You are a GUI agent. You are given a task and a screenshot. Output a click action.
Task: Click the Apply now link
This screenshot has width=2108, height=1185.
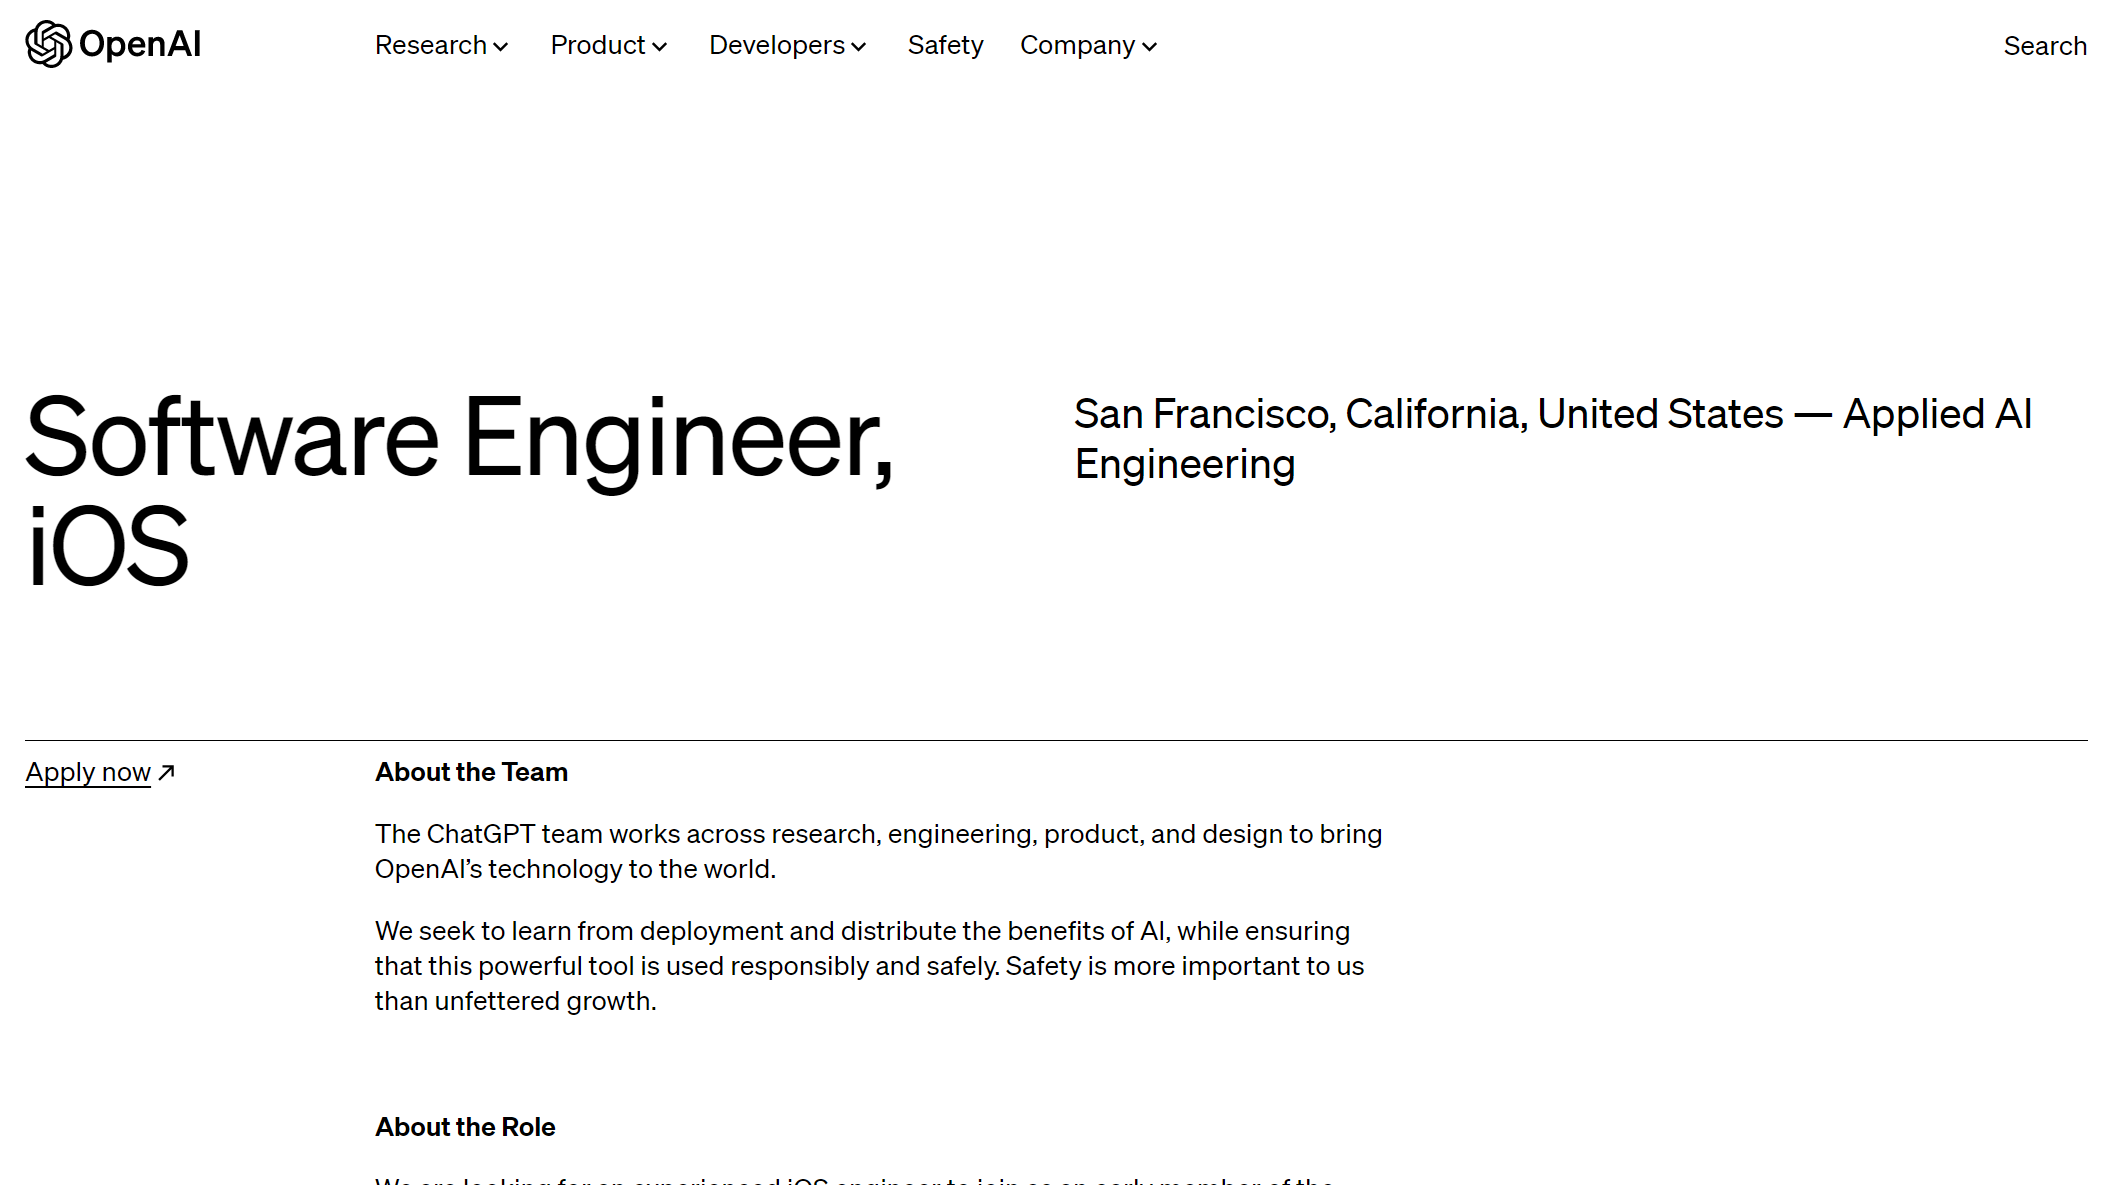pos(88,772)
